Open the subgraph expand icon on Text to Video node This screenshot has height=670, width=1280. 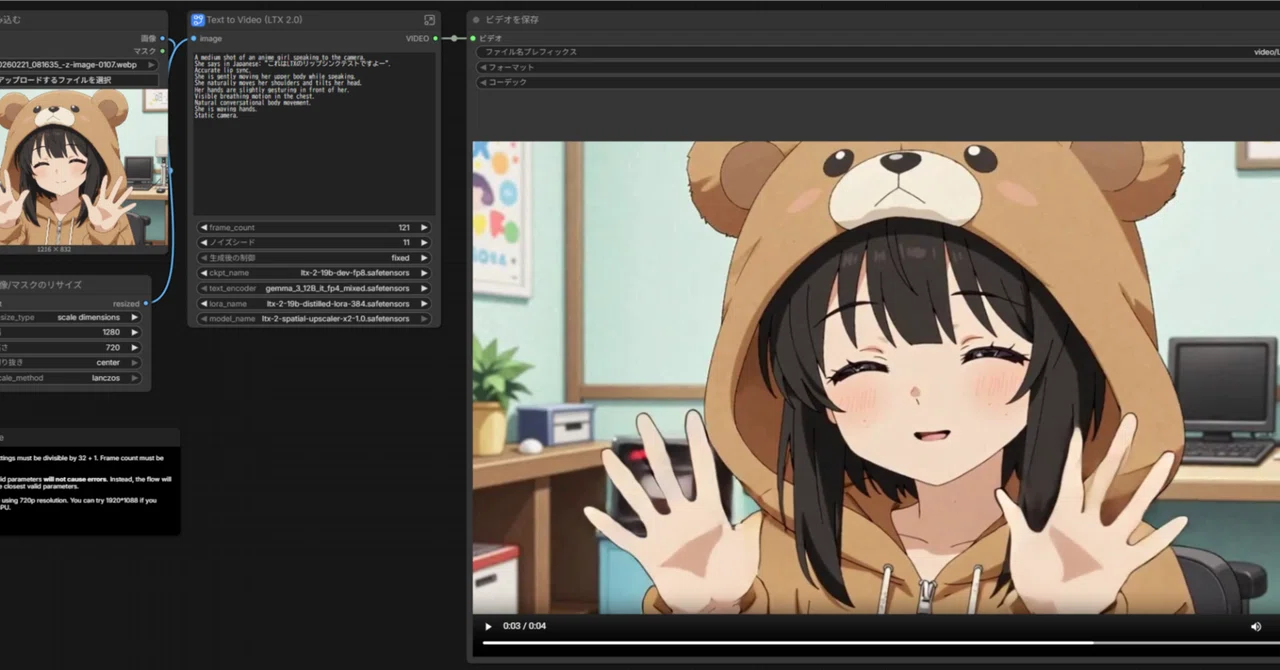pyautogui.click(x=429, y=20)
